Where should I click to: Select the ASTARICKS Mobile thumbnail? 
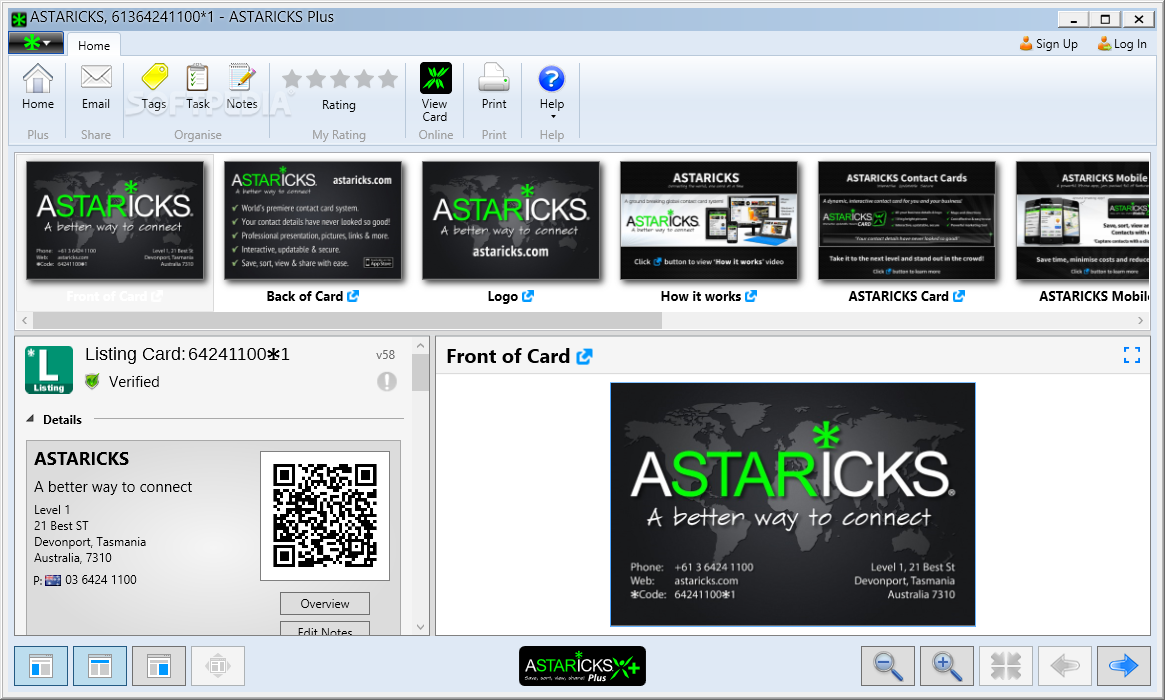coord(1083,221)
